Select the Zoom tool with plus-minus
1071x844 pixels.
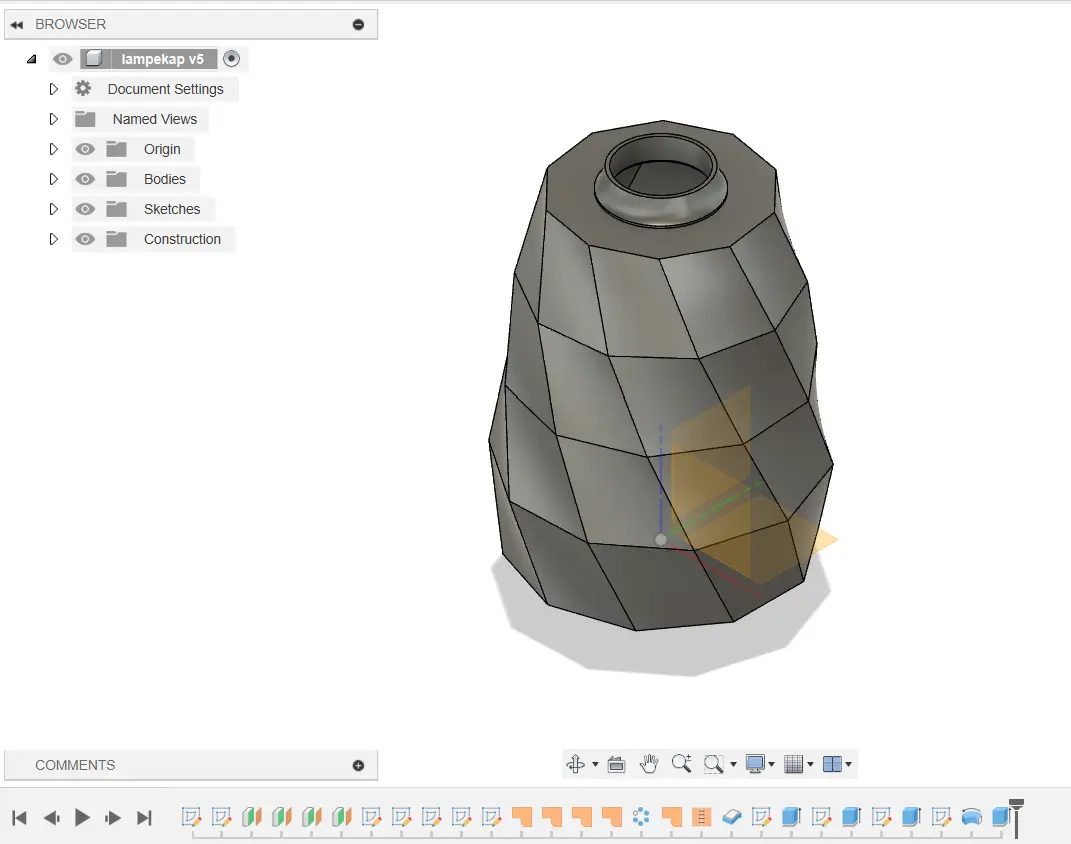click(x=681, y=763)
